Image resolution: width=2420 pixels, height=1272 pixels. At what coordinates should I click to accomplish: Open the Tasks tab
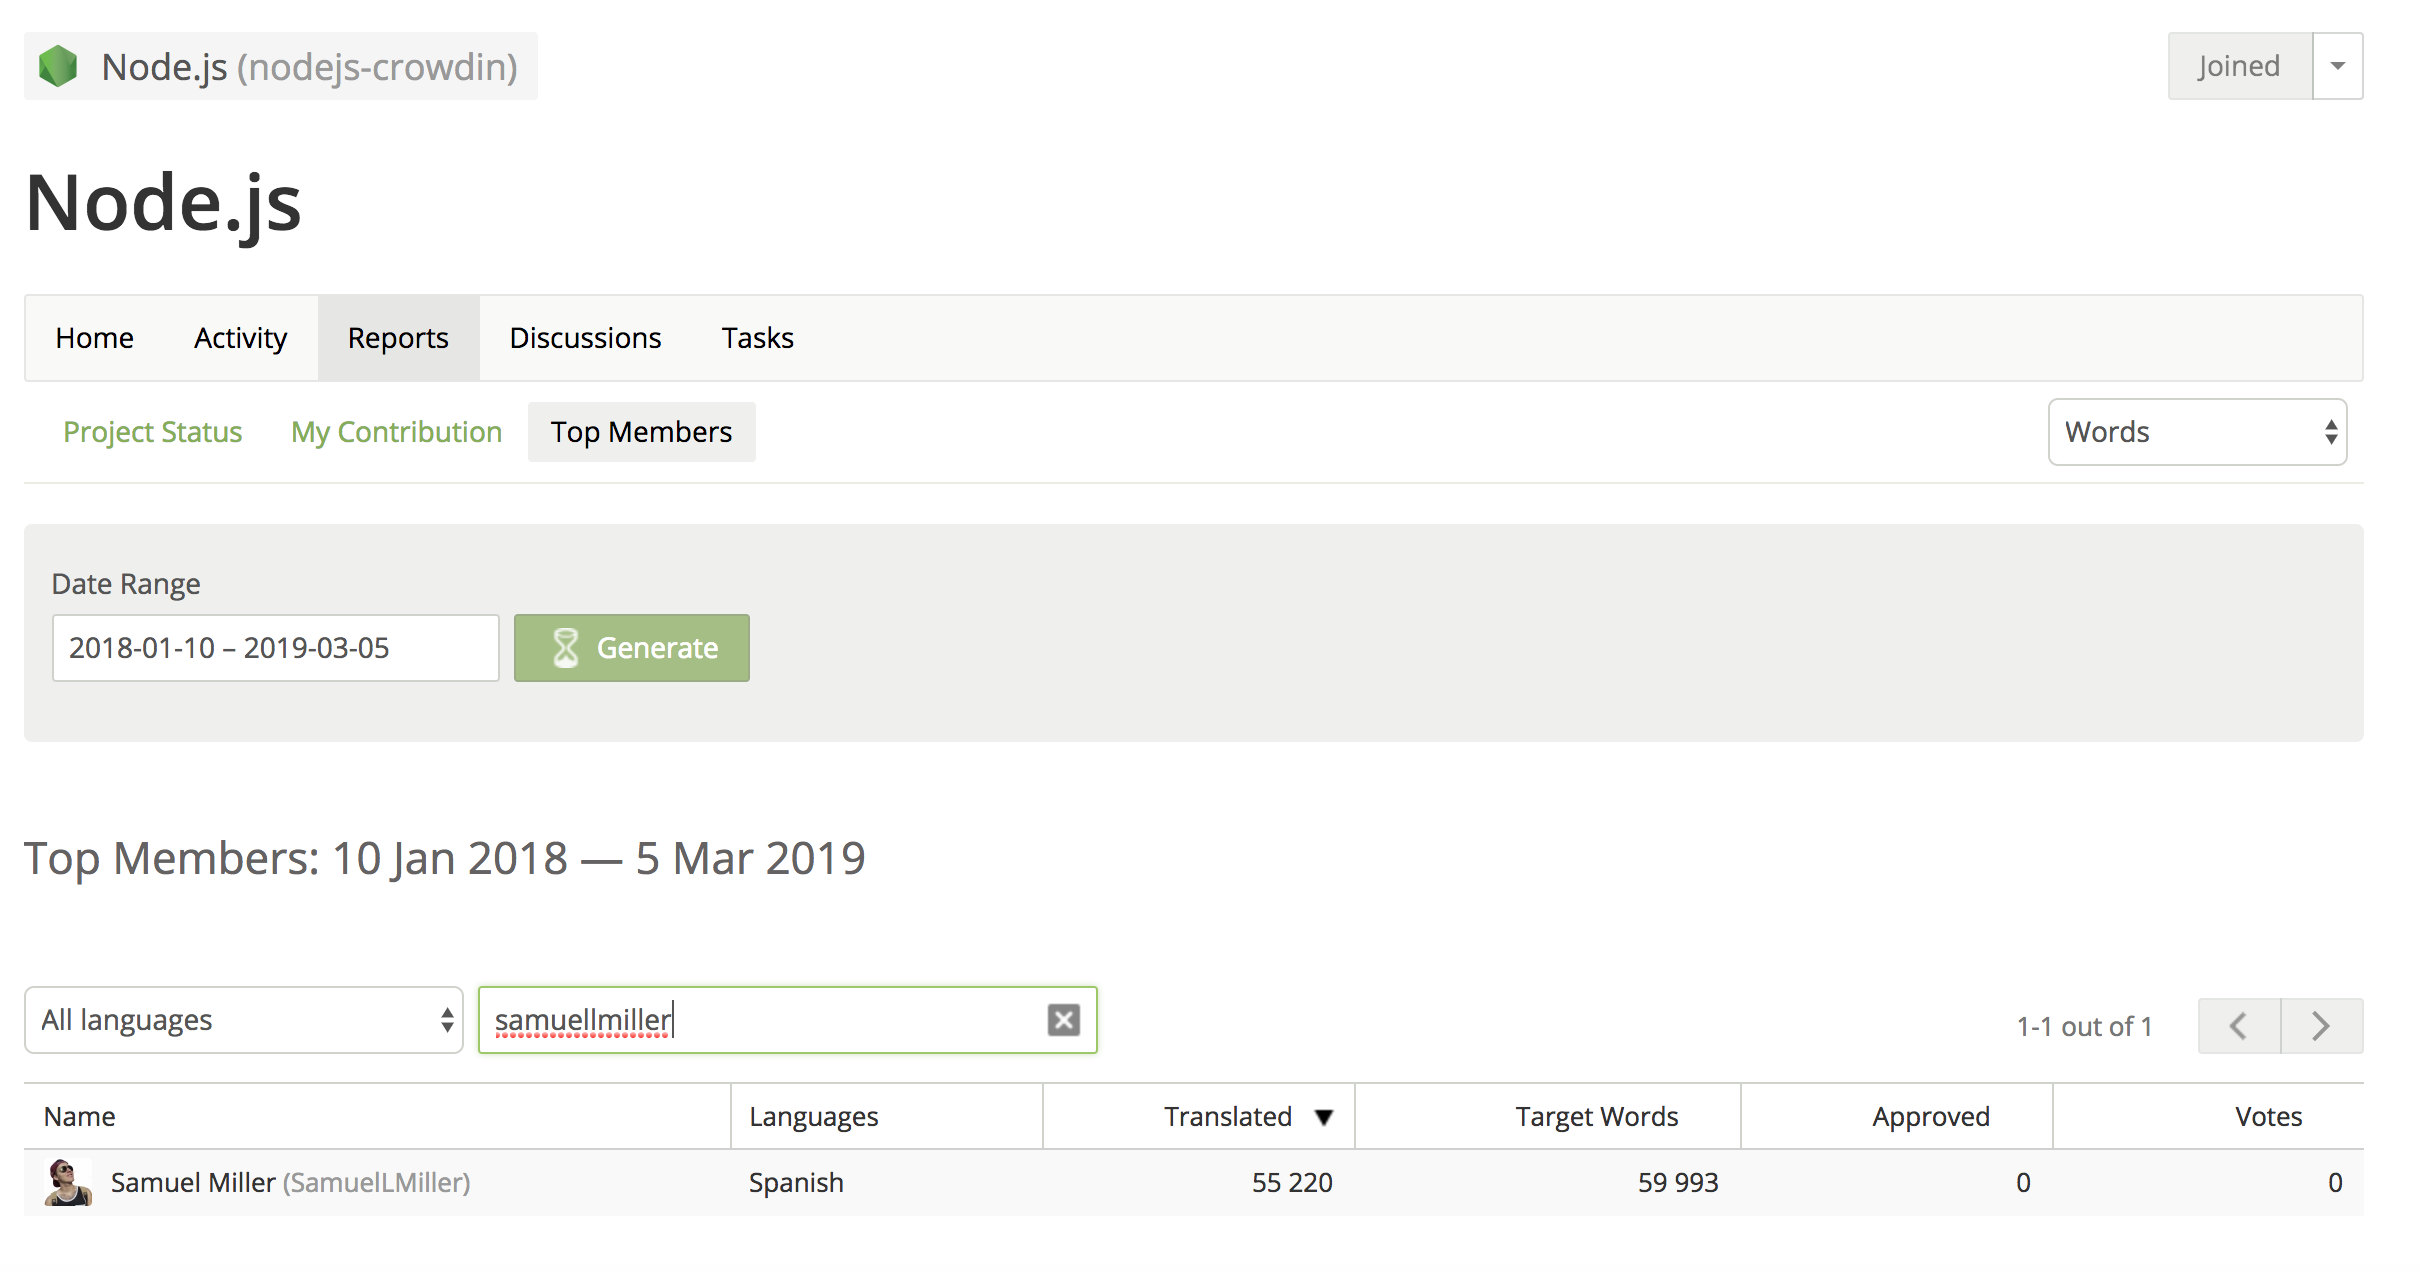pyautogui.click(x=757, y=338)
